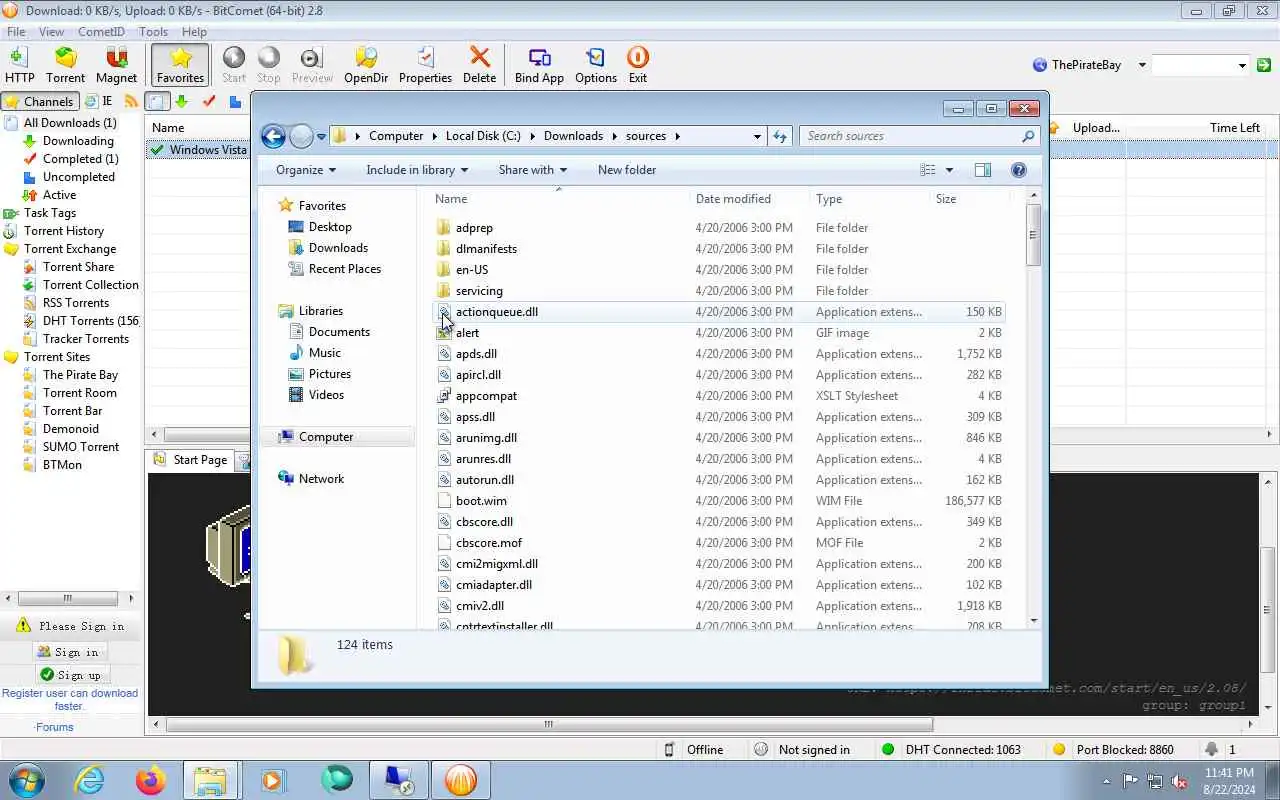Click the New folder button
The image size is (1280, 800).
627,170
